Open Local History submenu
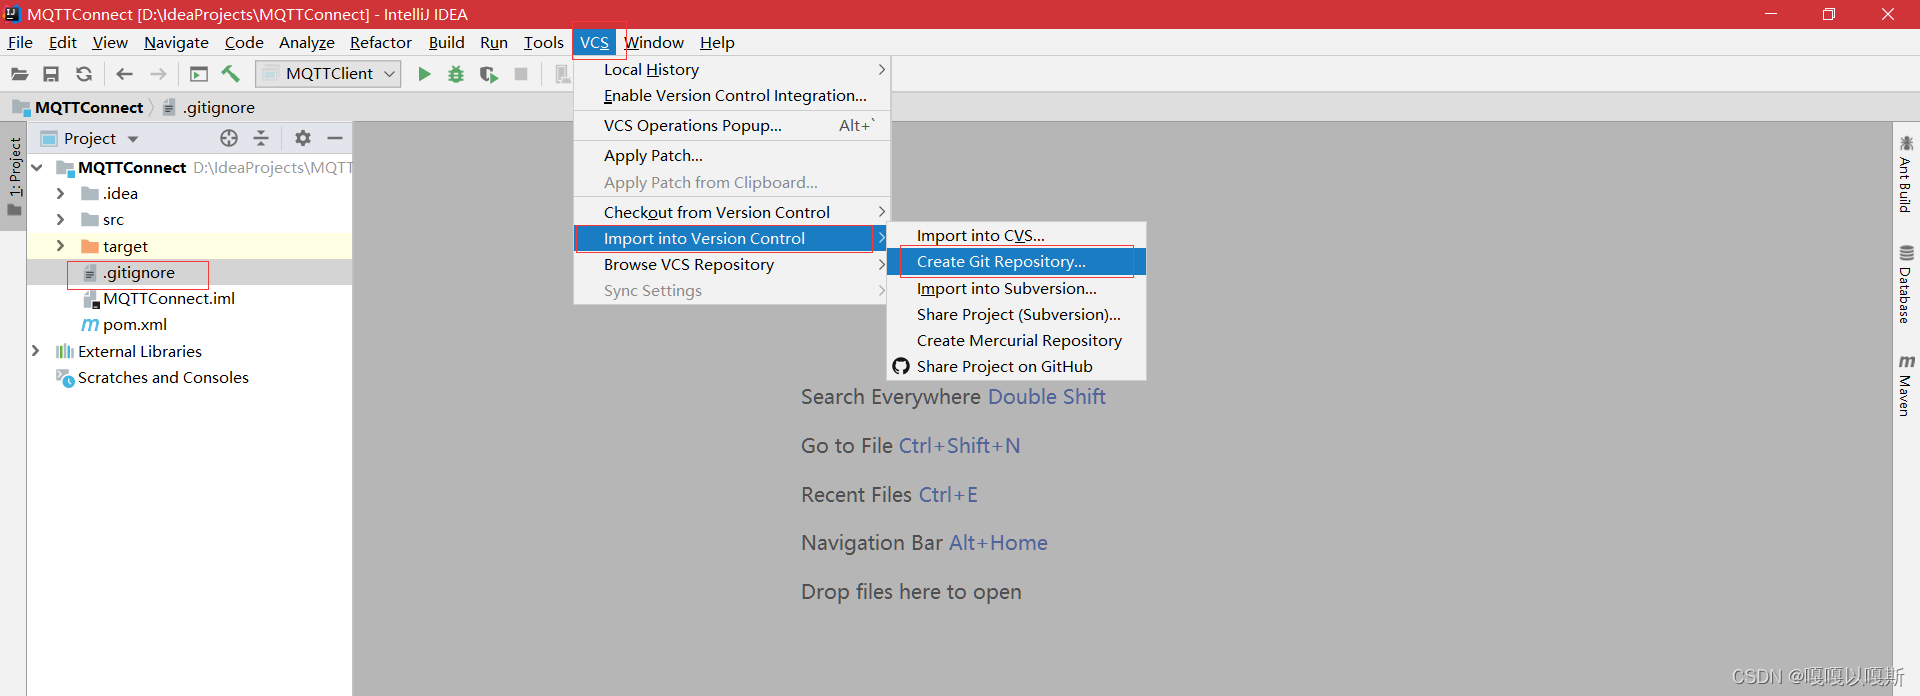This screenshot has width=1920, height=696. click(732, 69)
